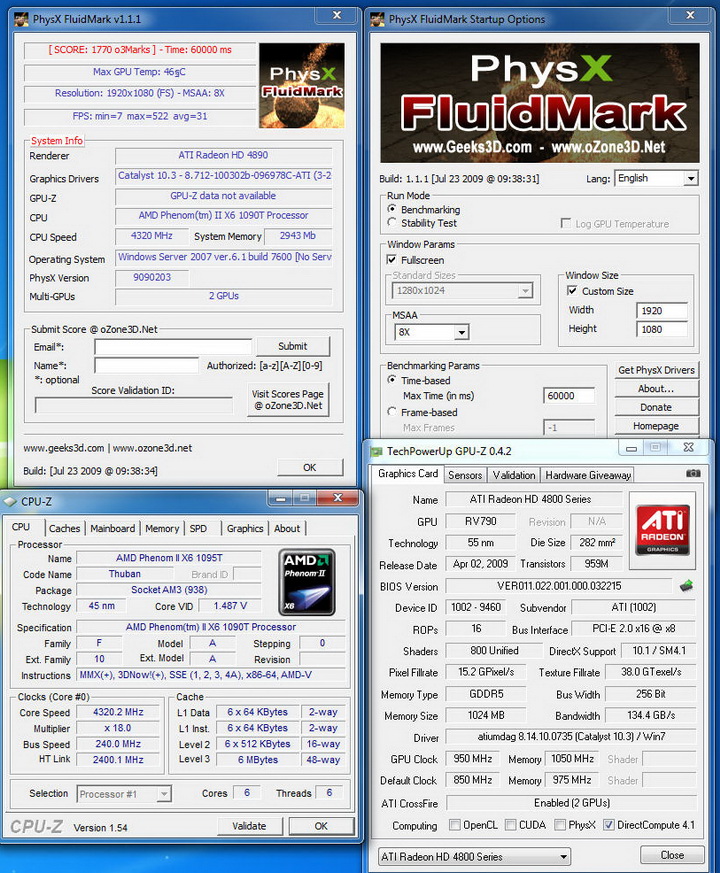Click the Validate button in CPU-Z
The width and height of the screenshot is (720, 873).
[249, 826]
